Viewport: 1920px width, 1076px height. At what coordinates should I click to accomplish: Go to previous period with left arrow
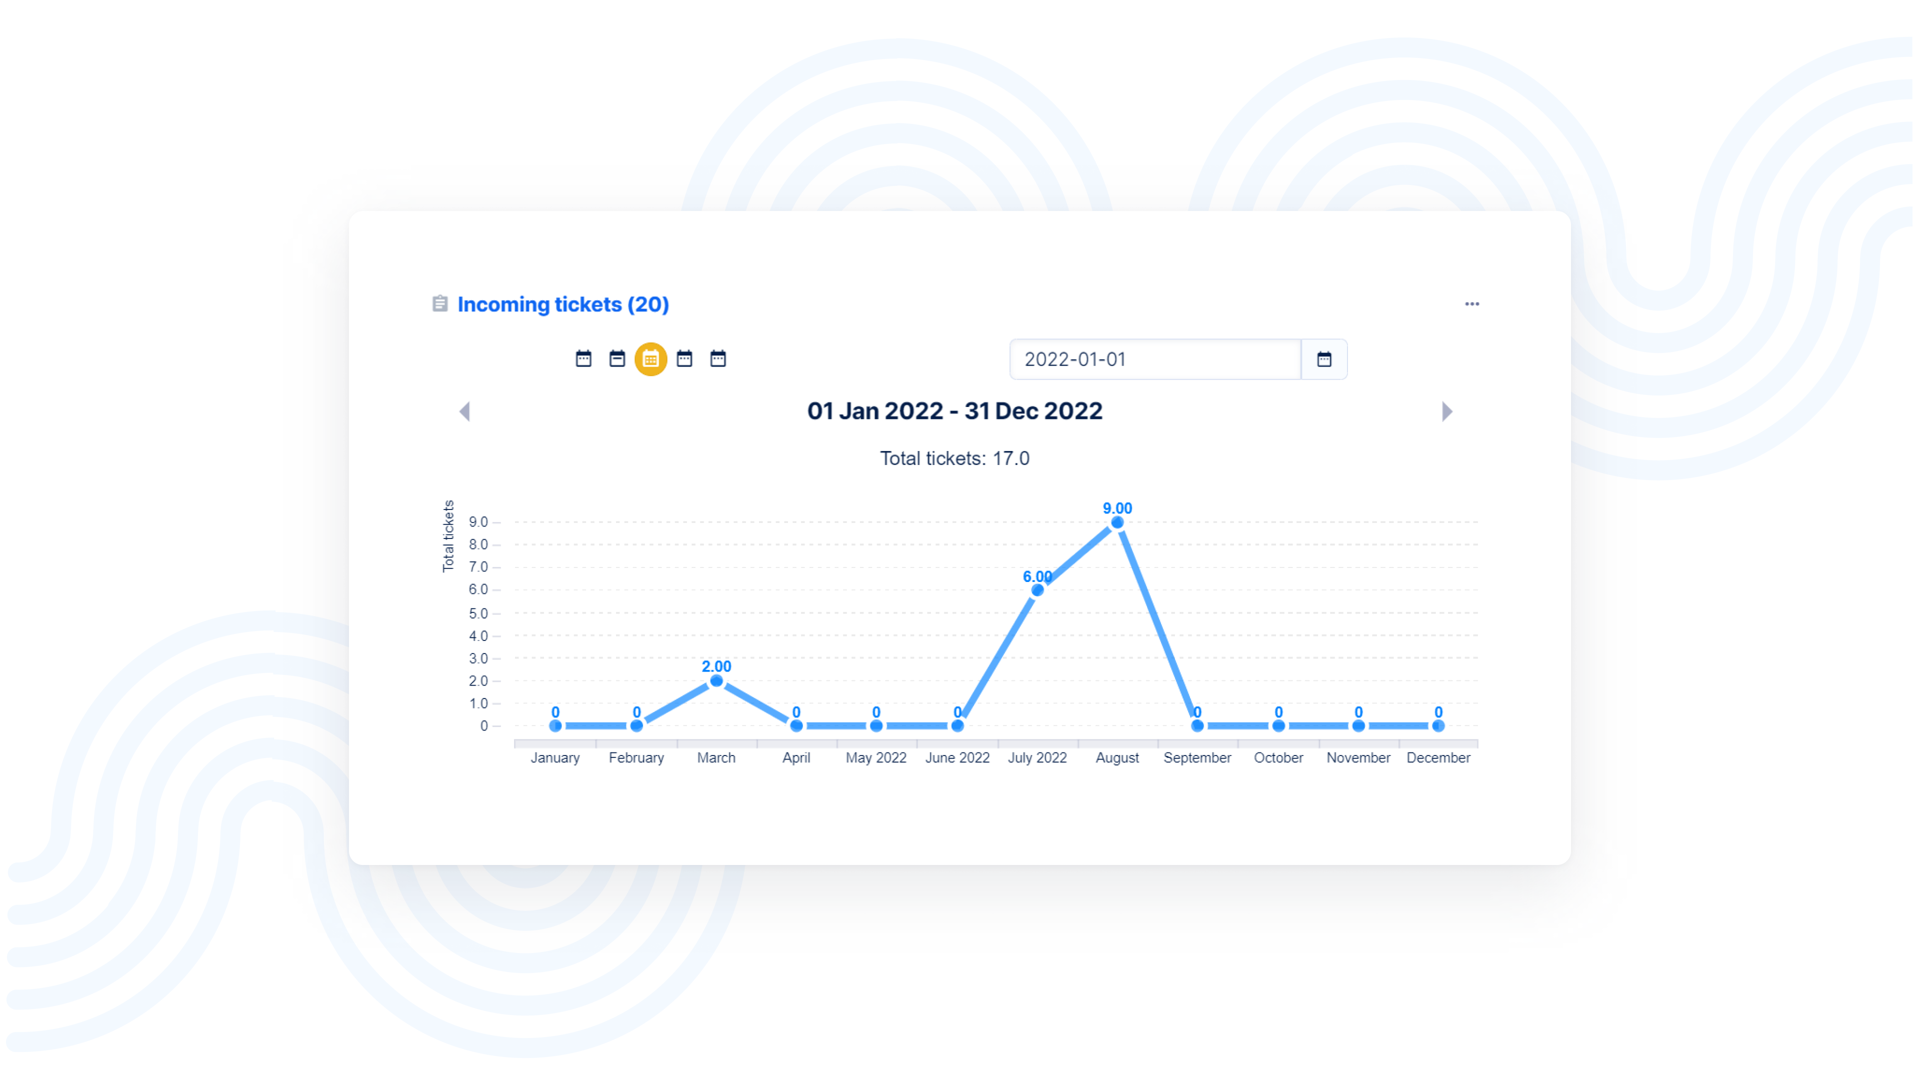[x=464, y=412]
